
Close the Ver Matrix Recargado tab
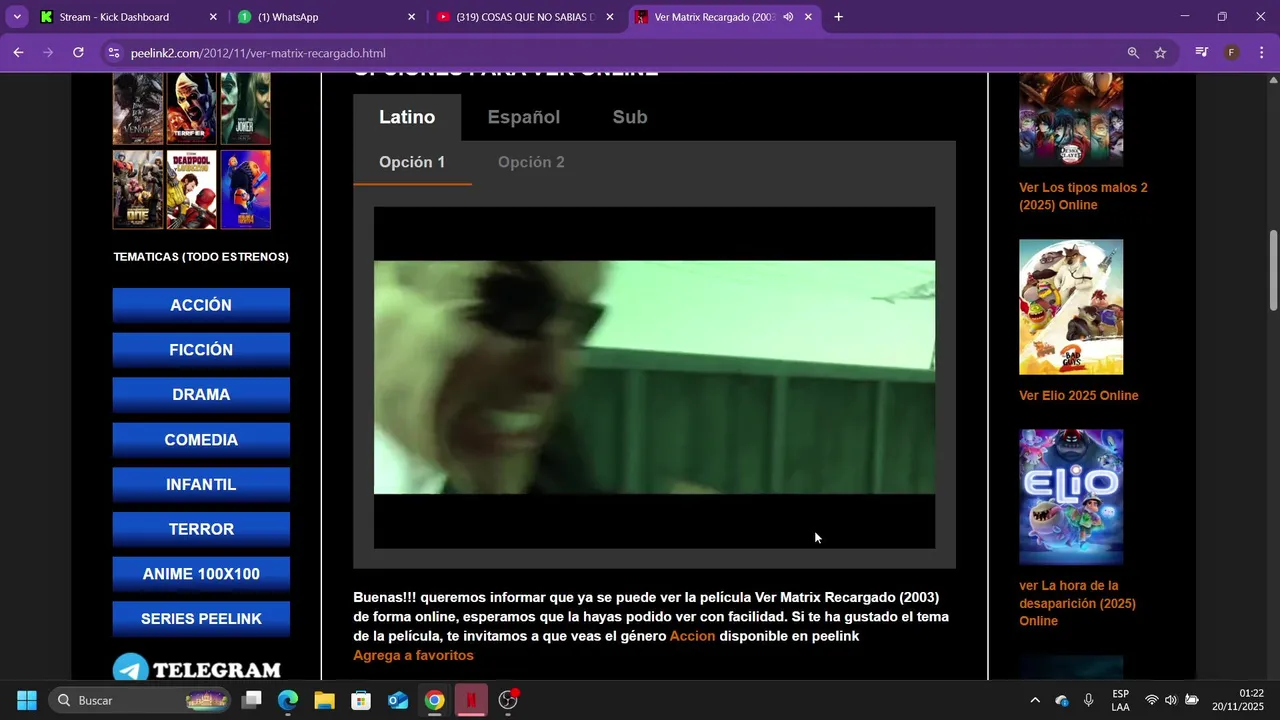tap(808, 17)
